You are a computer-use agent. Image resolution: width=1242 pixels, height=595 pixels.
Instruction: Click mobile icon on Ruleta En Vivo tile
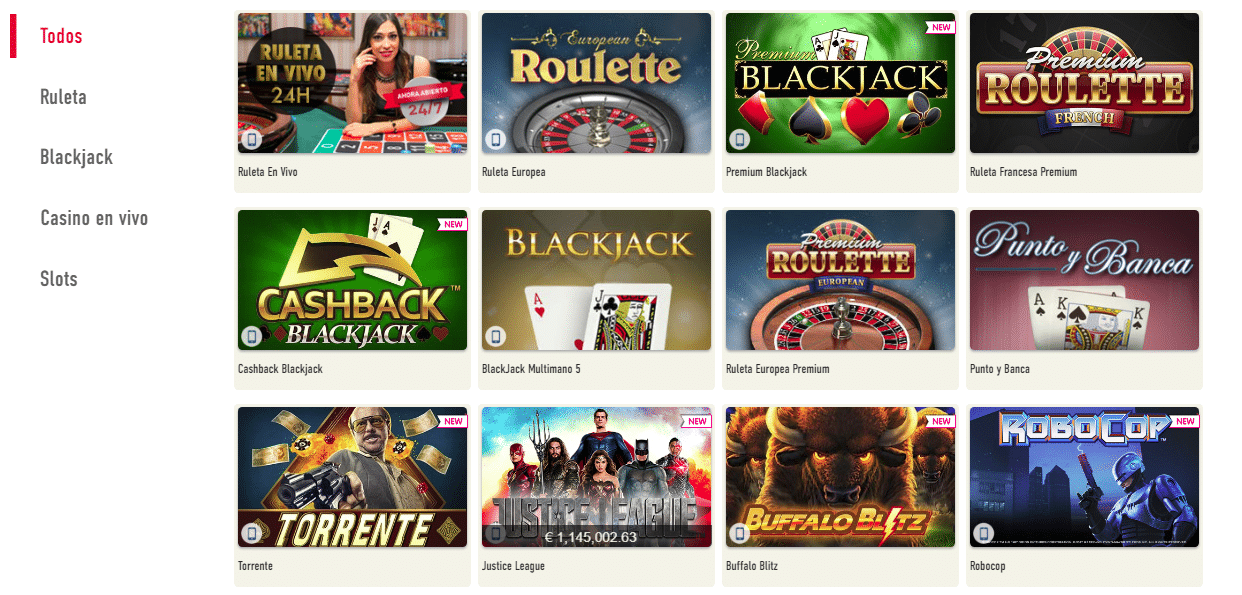click(x=252, y=139)
